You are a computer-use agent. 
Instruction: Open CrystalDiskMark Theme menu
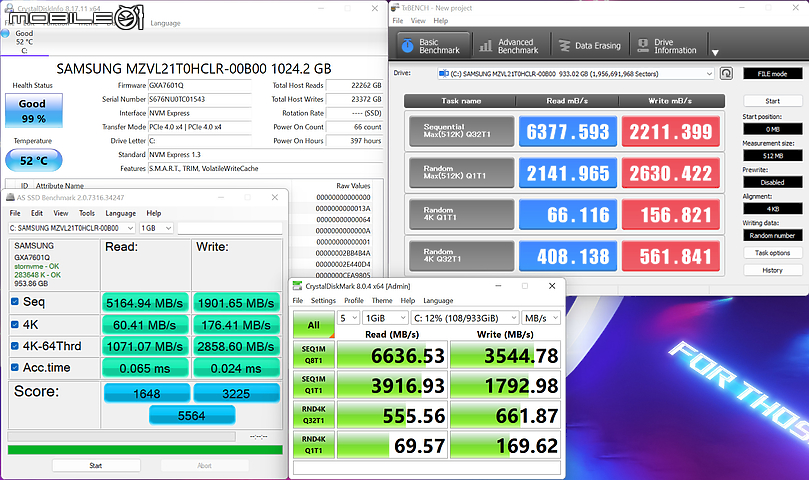[382, 300]
